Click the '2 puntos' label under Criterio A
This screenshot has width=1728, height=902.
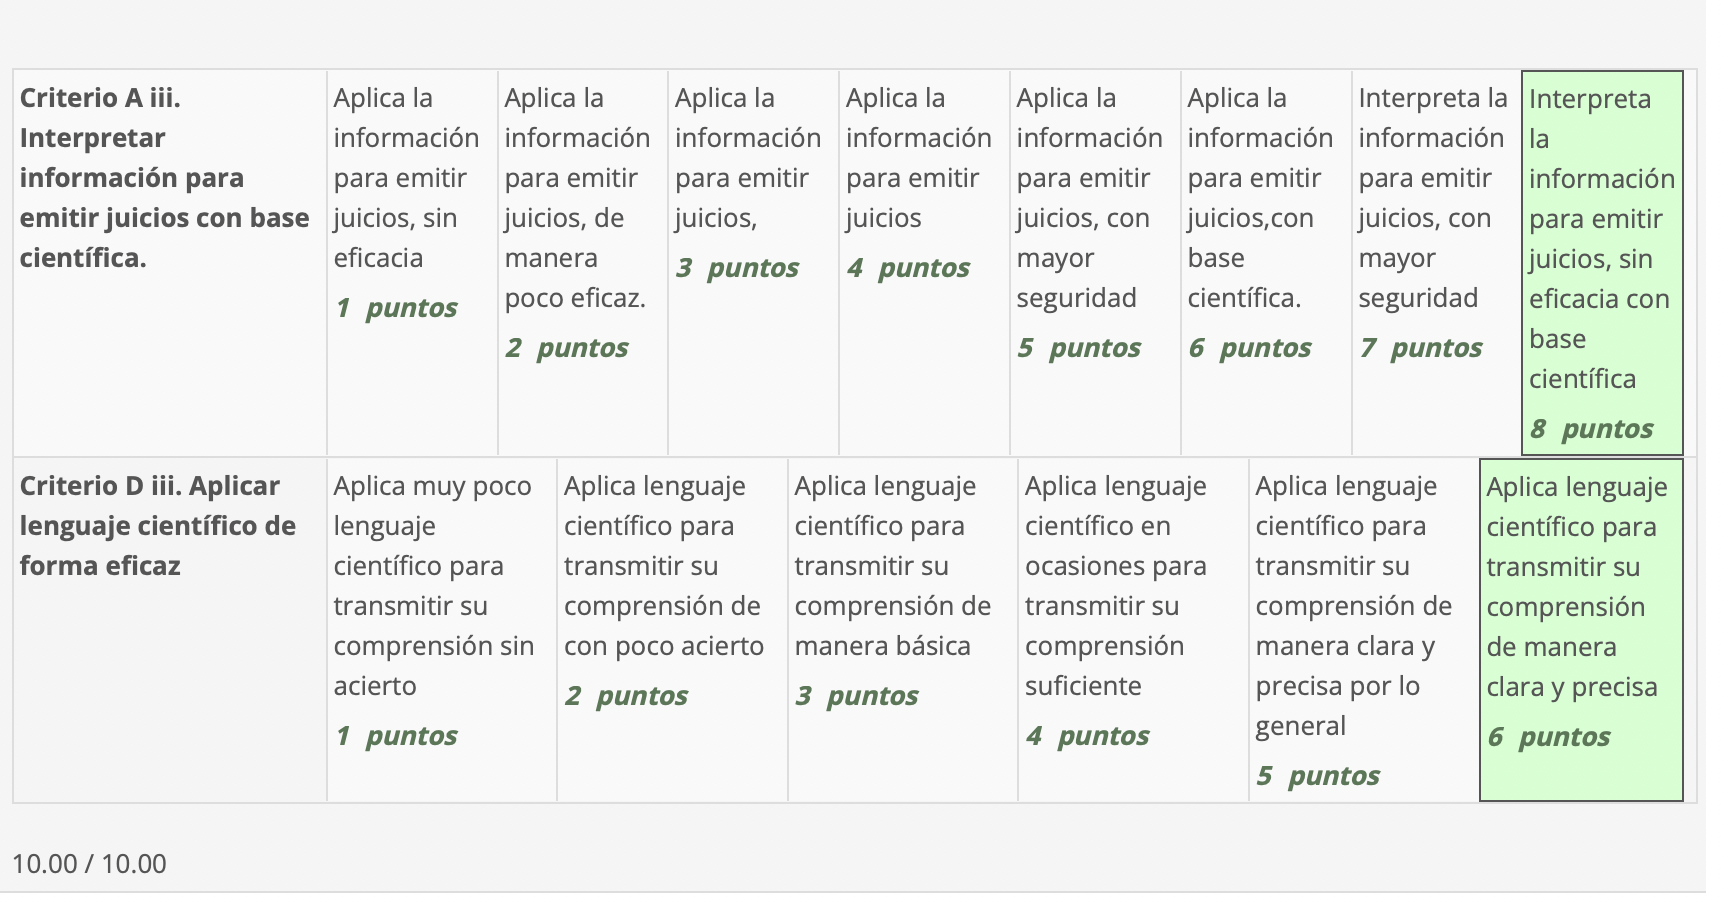[x=567, y=348]
